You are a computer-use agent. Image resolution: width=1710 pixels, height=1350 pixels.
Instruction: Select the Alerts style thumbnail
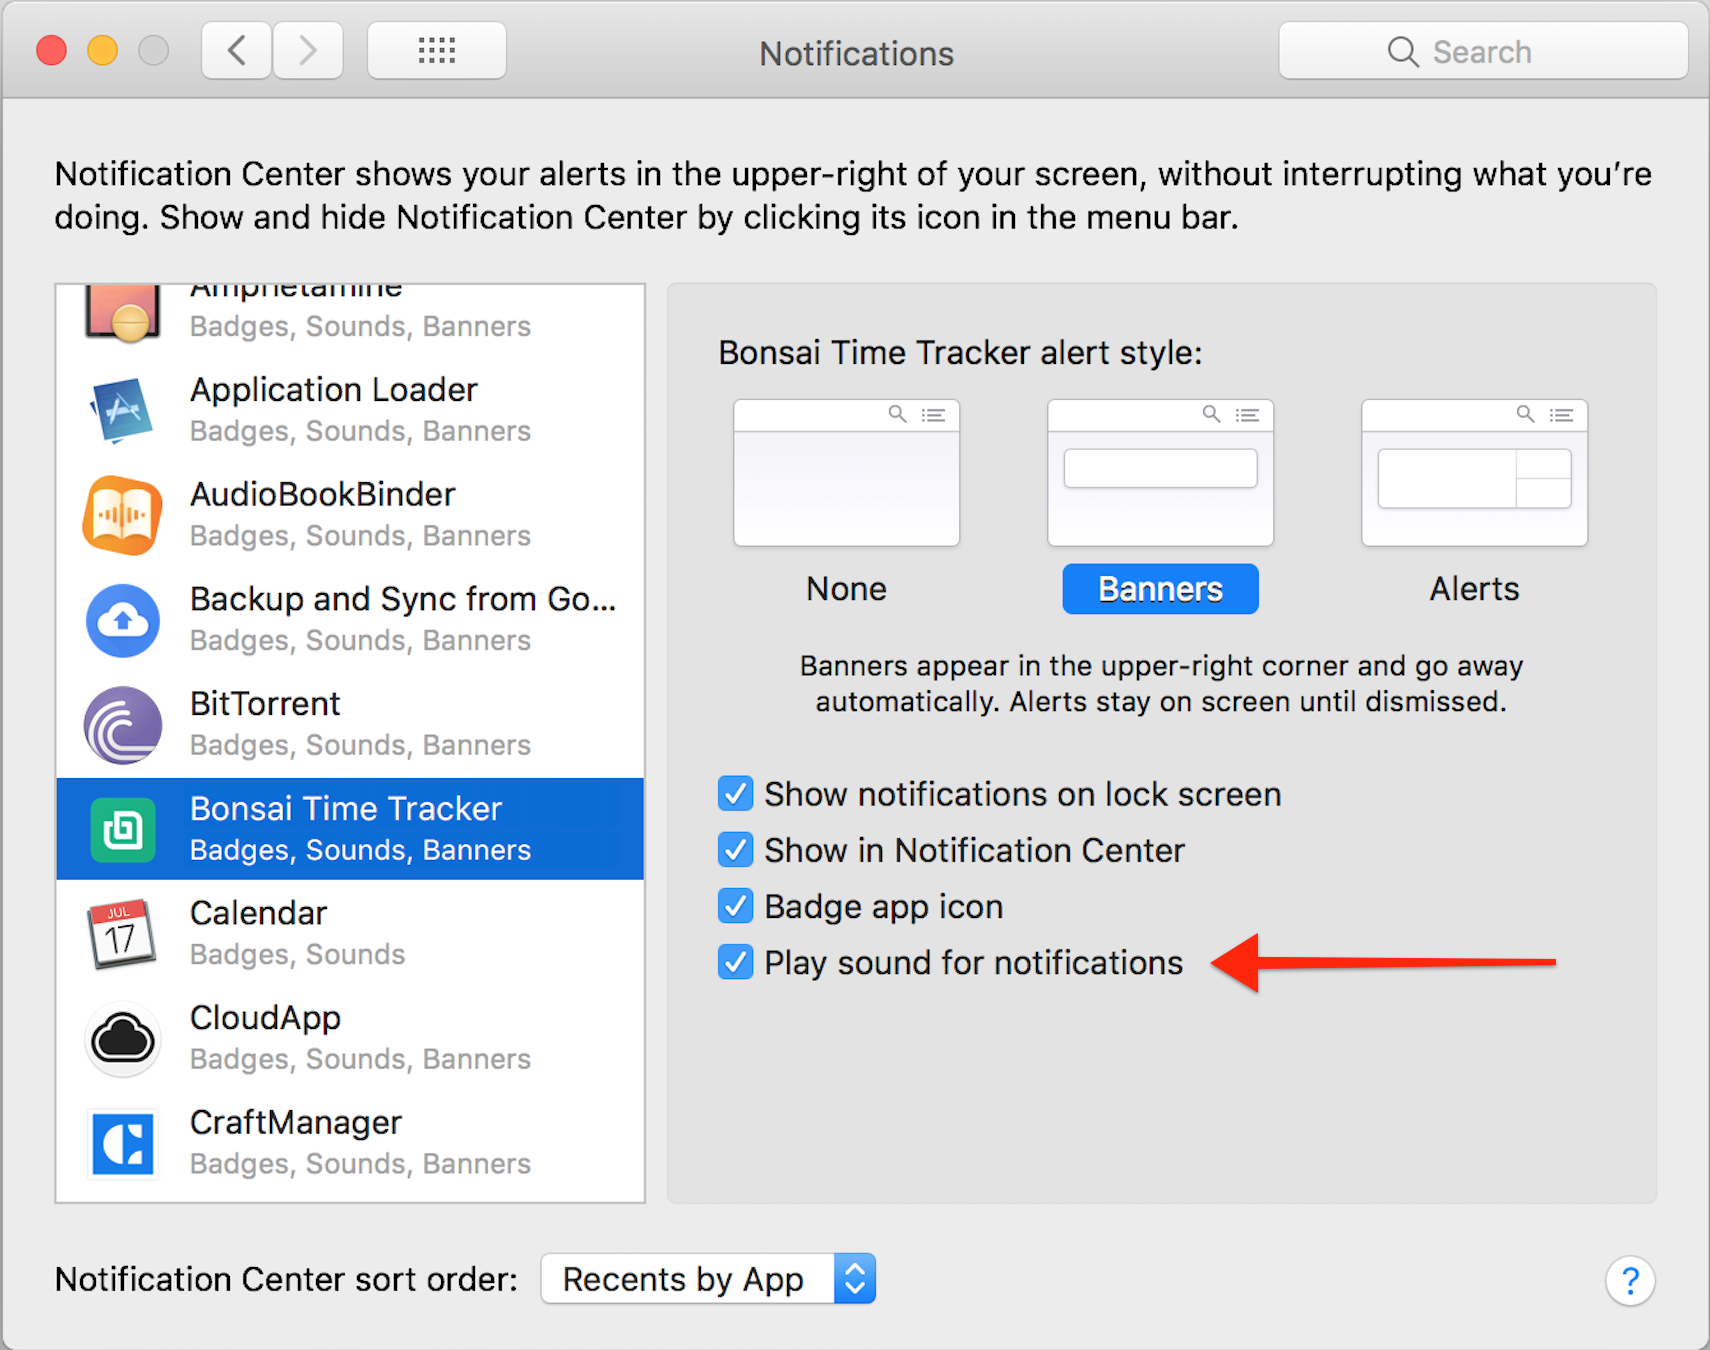coord(1474,473)
